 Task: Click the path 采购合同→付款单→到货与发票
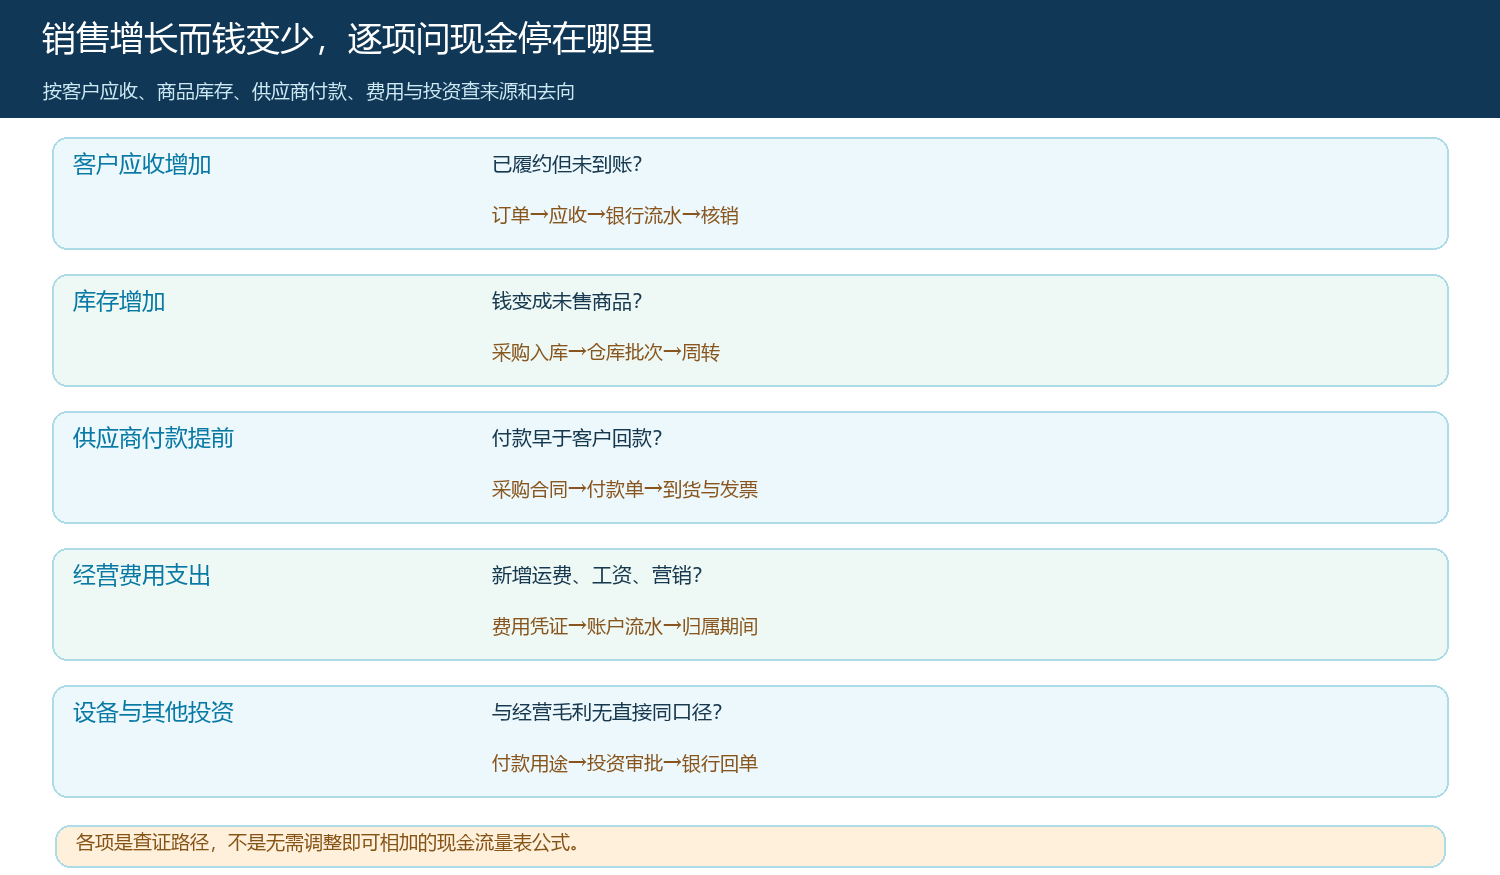[625, 490]
